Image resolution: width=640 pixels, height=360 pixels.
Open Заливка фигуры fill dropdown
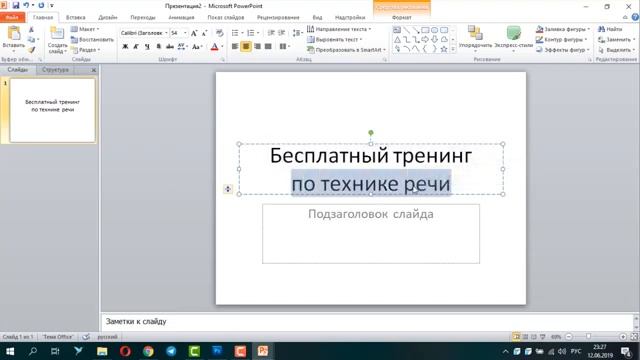click(562, 29)
